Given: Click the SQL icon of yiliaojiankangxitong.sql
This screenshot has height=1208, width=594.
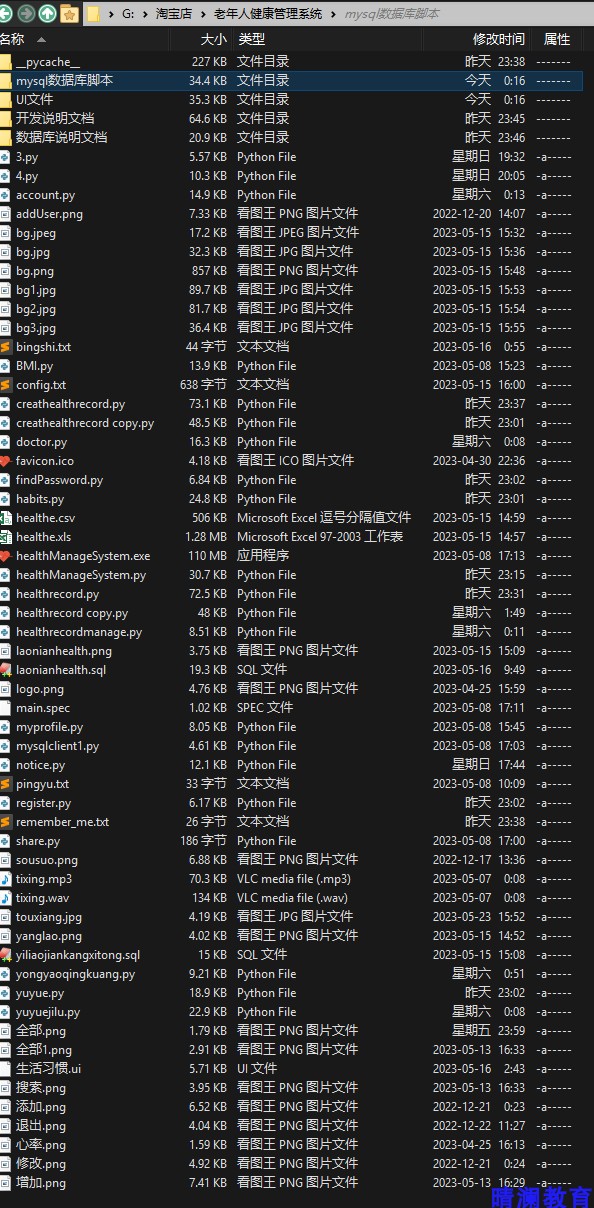Looking at the screenshot, I should pyautogui.click(x=5, y=955).
